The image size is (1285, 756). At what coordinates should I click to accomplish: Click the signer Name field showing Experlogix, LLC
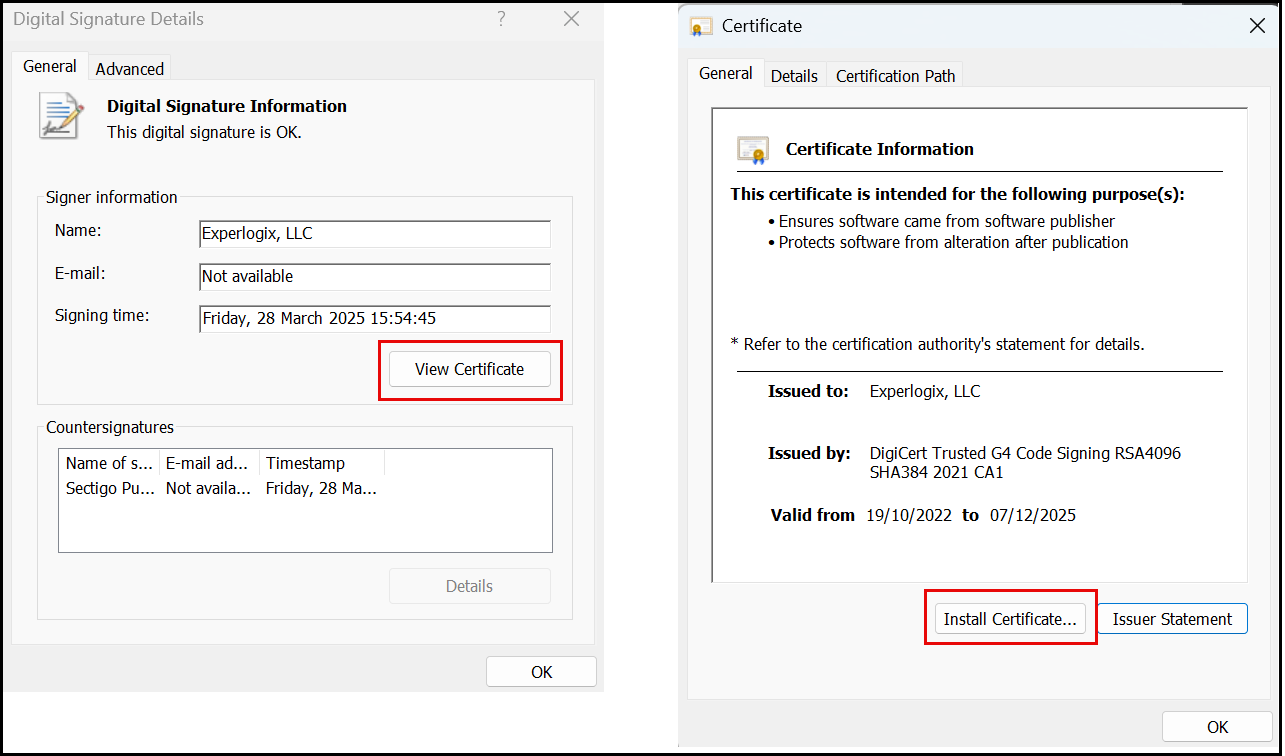click(x=375, y=234)
